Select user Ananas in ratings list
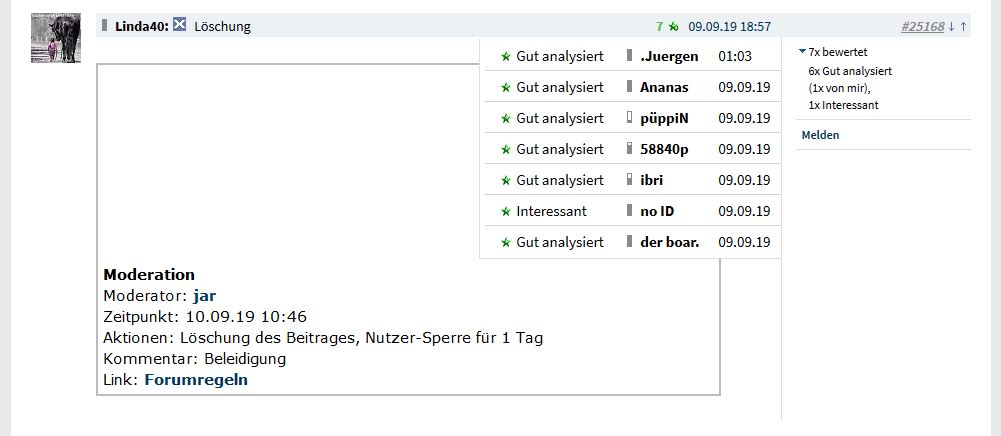The width and height of the screenshot is (1001, 436). coord(664,87)
